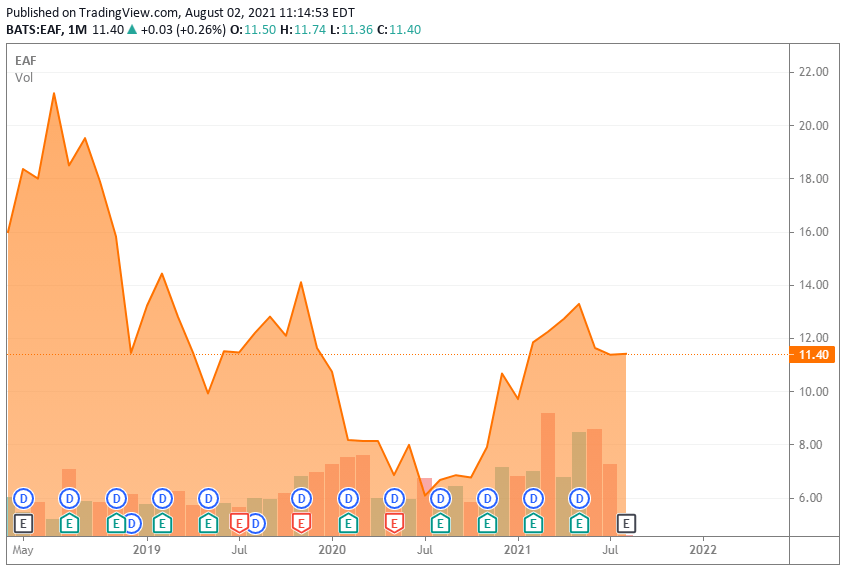
Task: Click the D marker above the red E after 2020
Action: point(394,499)
